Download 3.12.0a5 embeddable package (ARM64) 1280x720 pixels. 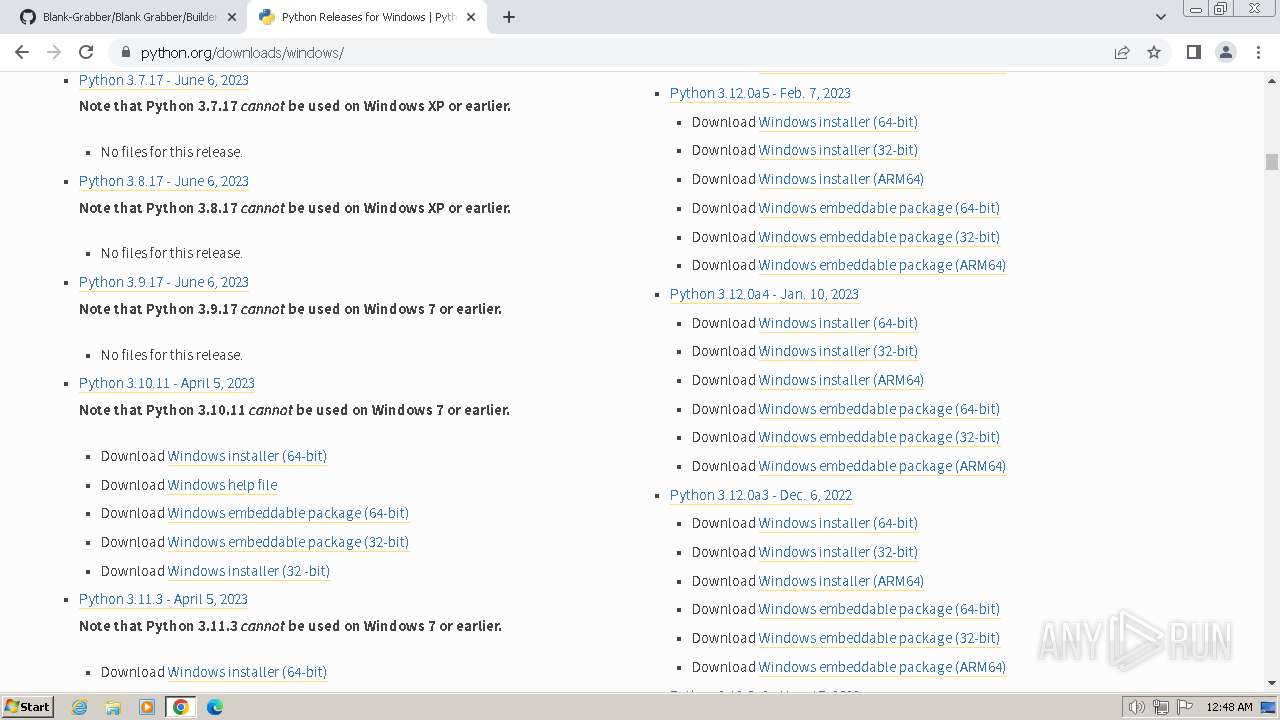click(x=882, y=265)
